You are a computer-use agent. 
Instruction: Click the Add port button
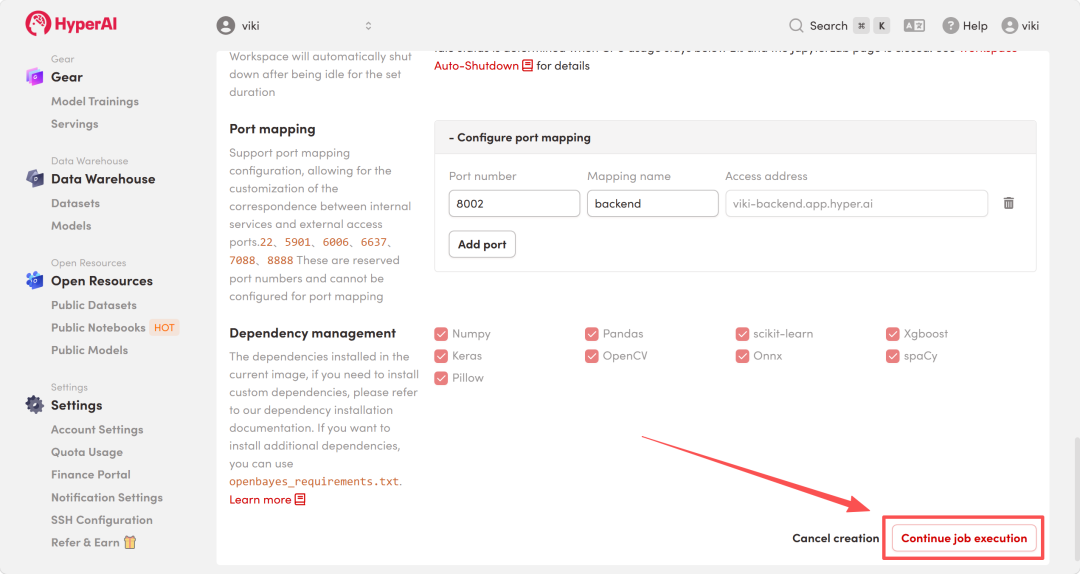pos(482,244)
